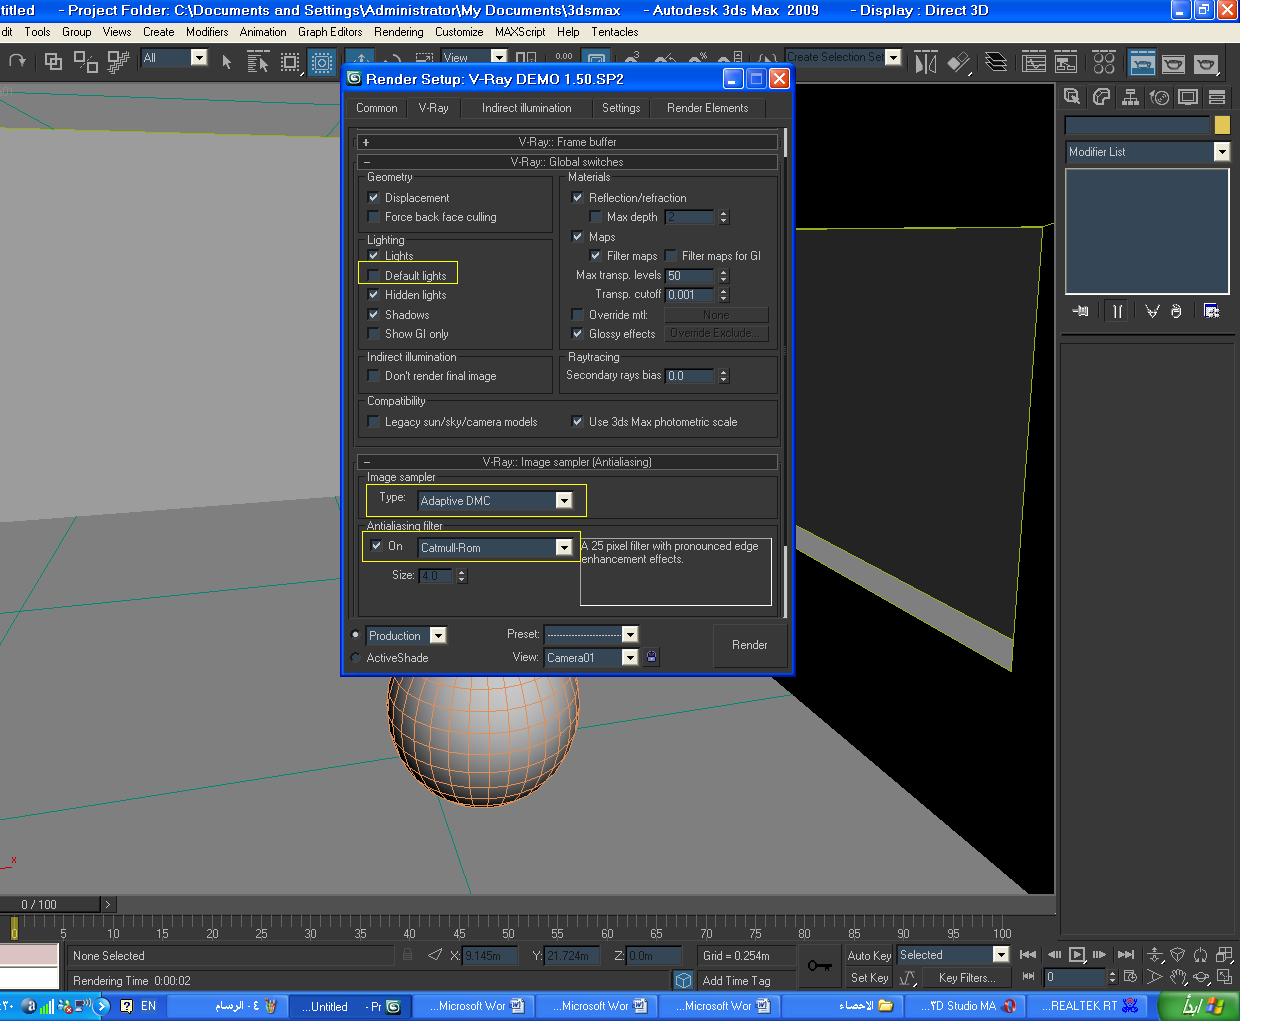Switch to Common tab
The width and height of the screenshot is (1280, 1024).
tap(377, 108)
